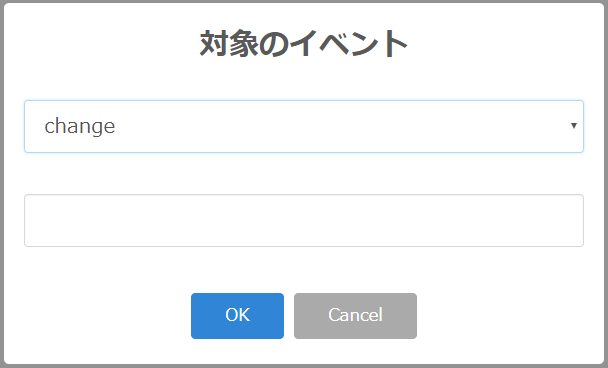Viewport: 608px width, 368px height.
Task: Click the 対象のイベント dialog title
Action: (x=304, y=43)
